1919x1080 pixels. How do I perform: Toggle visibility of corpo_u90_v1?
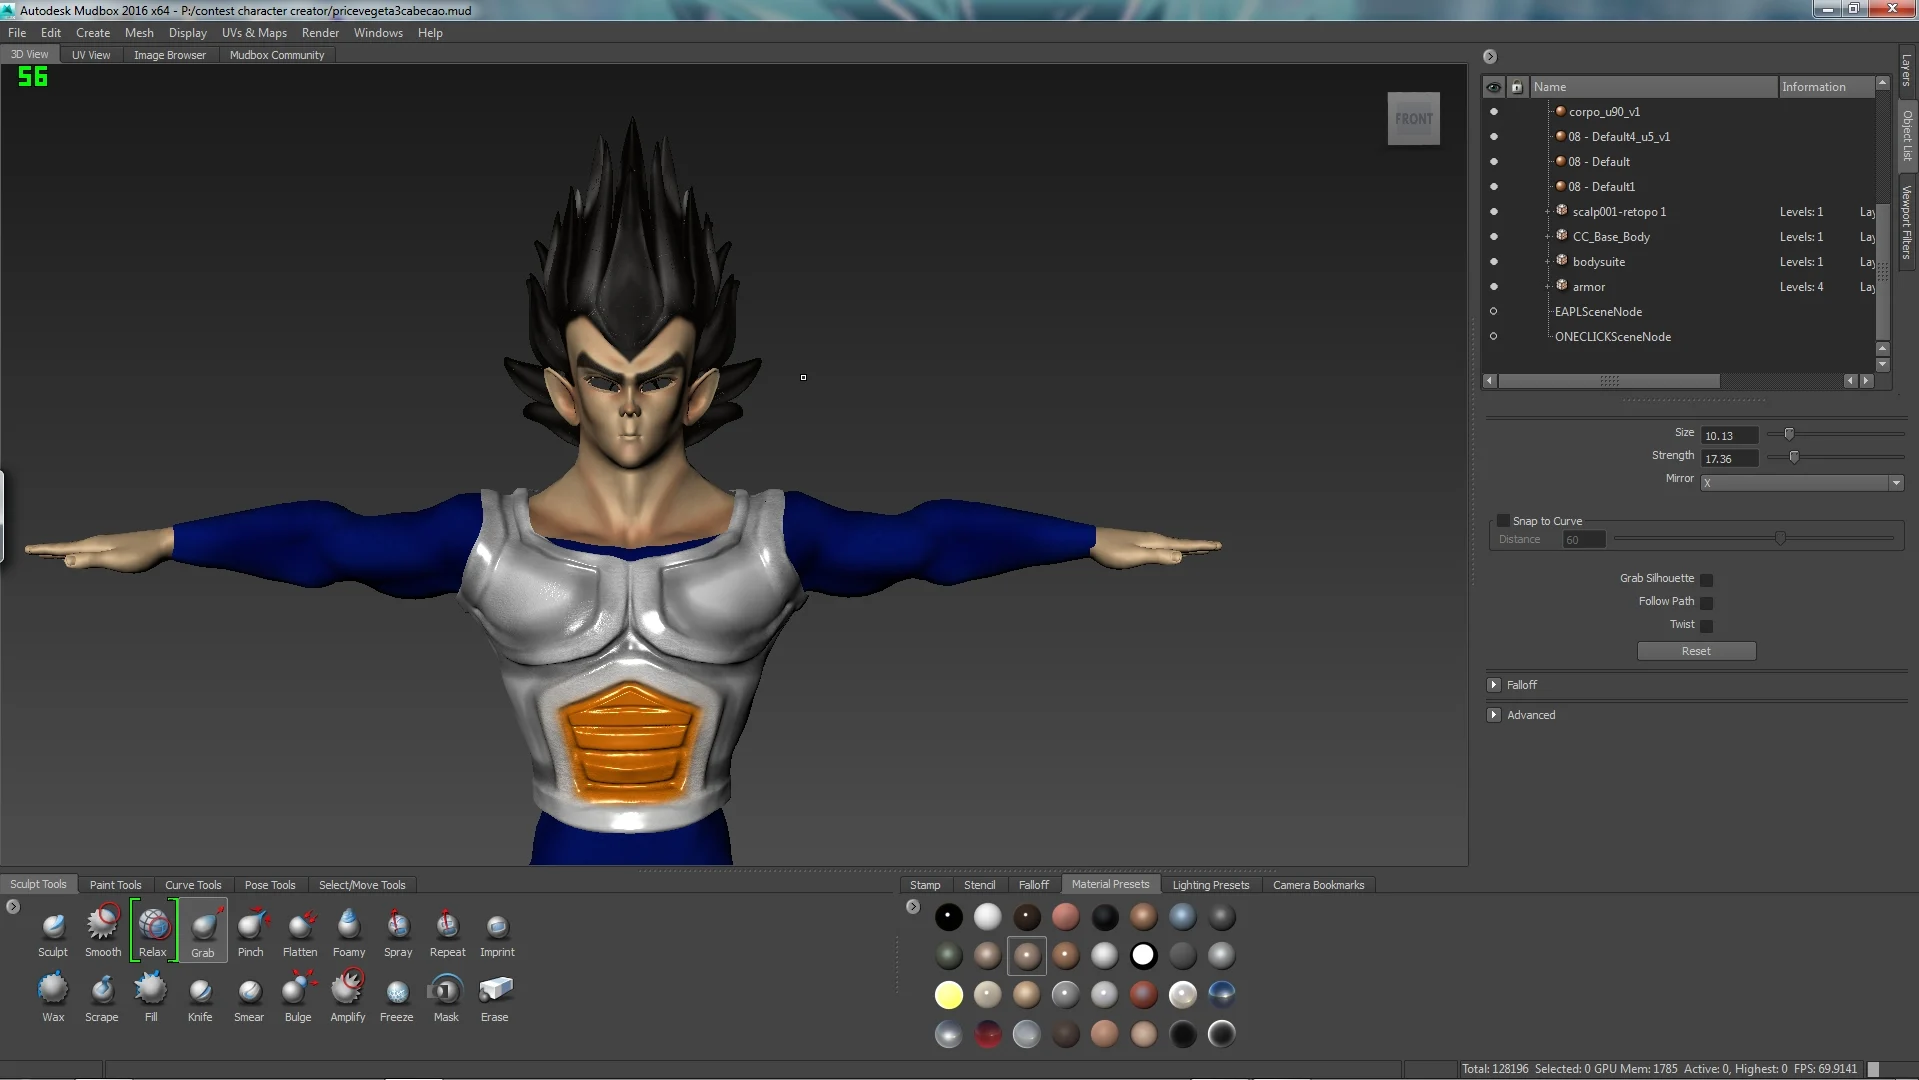tap(1493, 112)
